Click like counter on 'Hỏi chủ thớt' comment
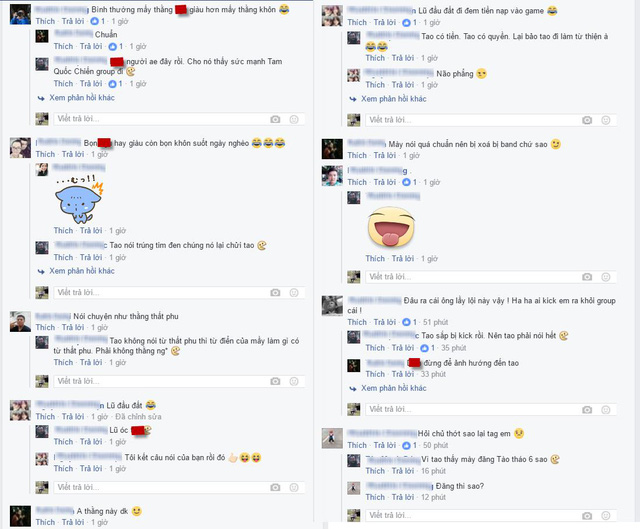This screenshot has height=529, width=640. point(409,445)
